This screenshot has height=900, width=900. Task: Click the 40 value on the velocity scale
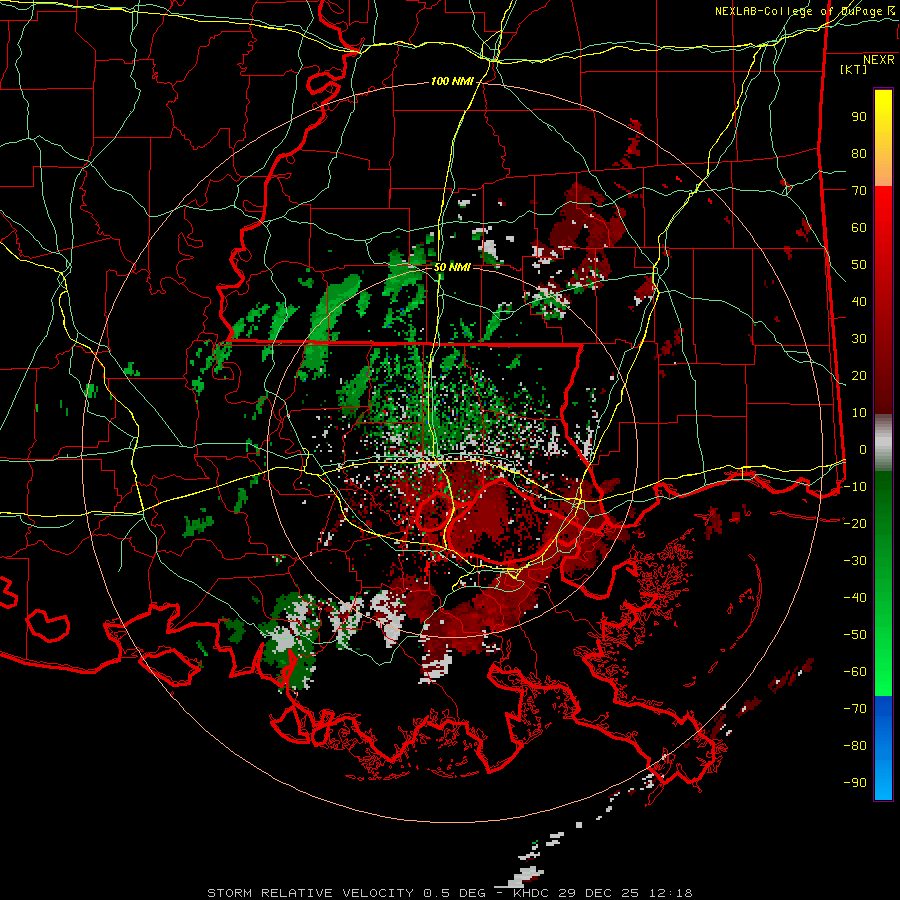click(859, 301)
